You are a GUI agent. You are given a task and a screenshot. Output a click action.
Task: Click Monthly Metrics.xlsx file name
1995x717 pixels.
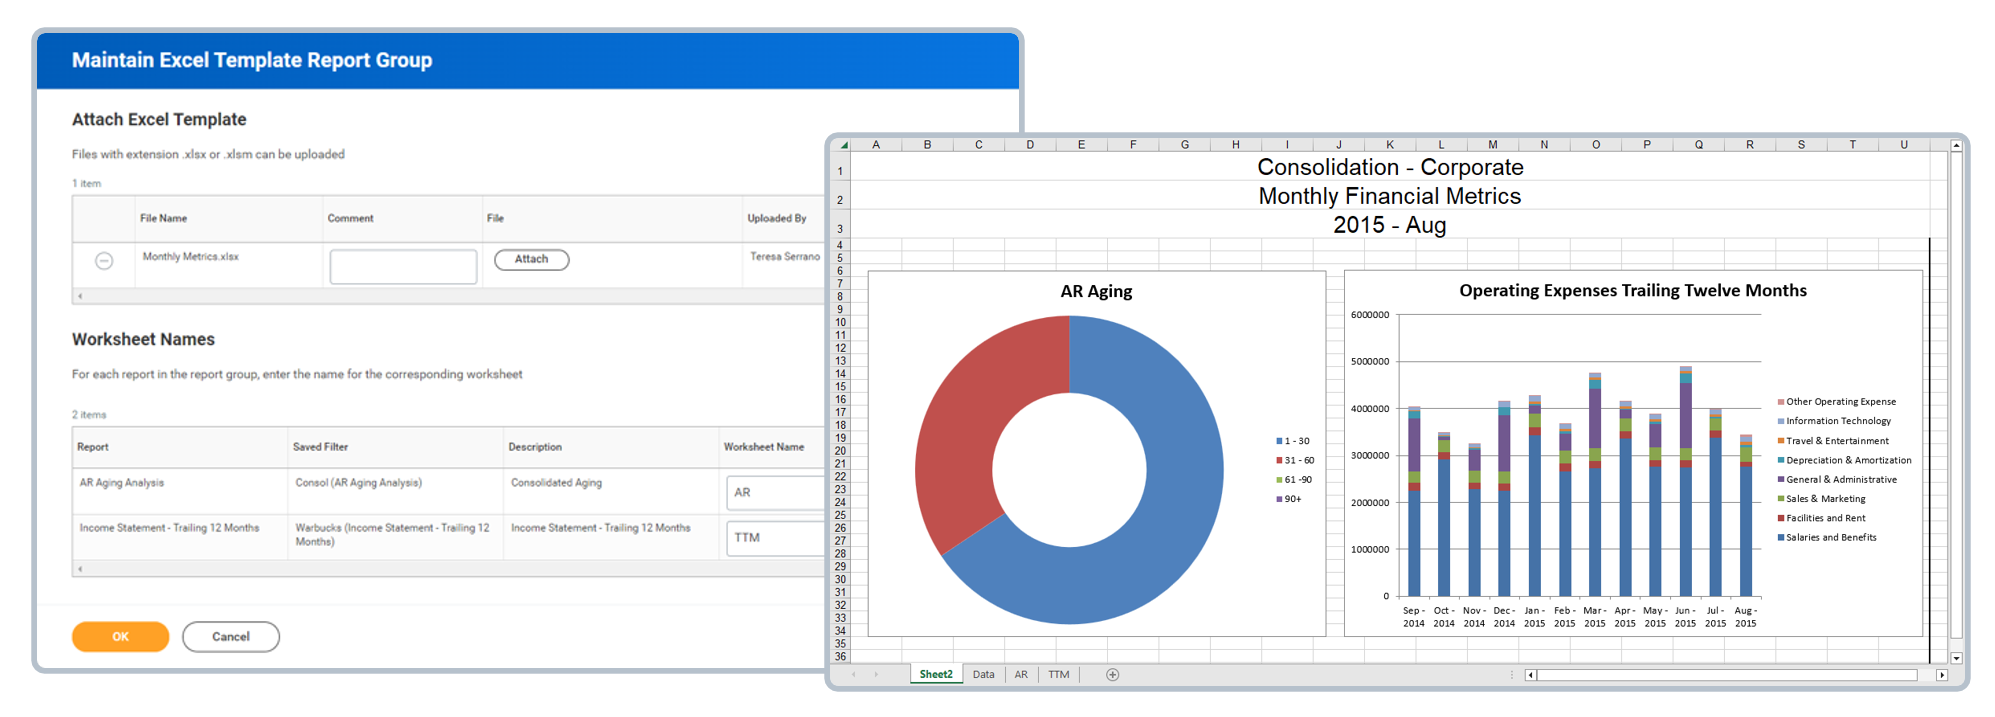point(190,257)
